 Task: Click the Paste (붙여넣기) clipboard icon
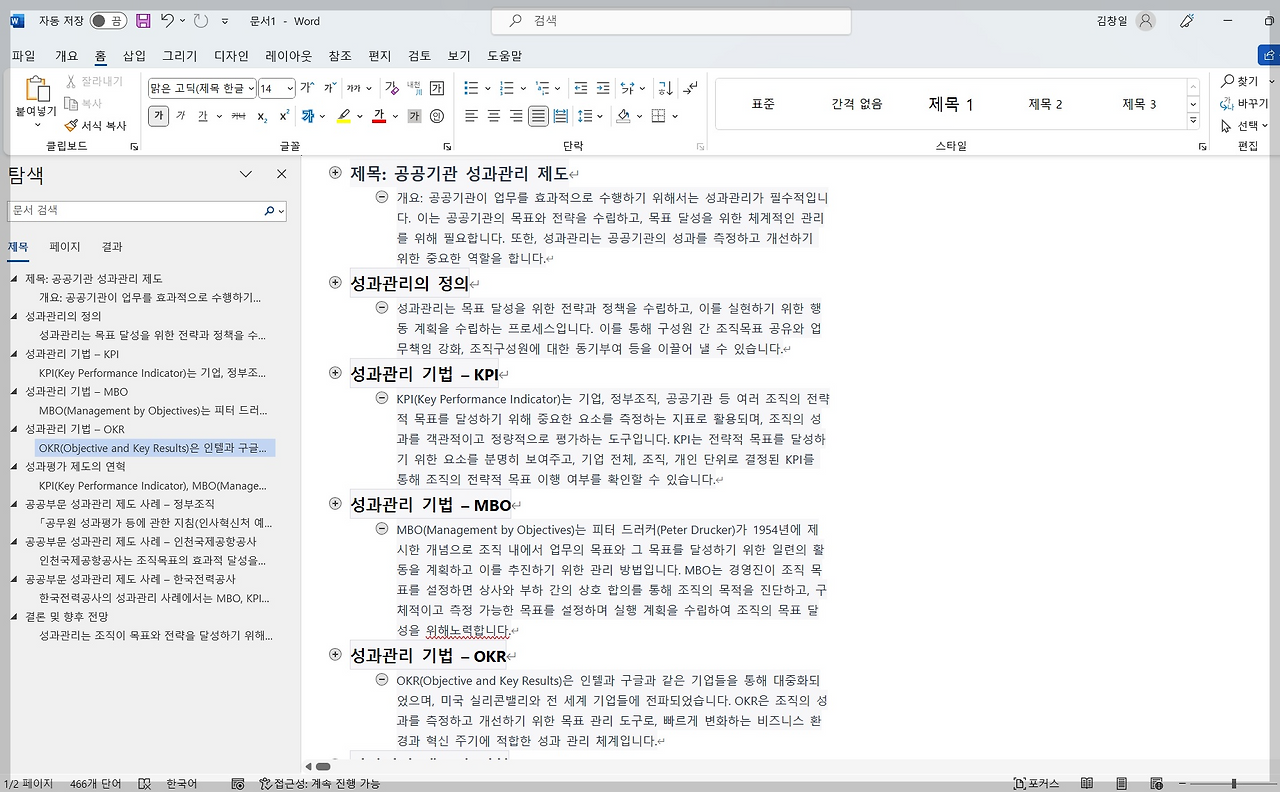pyautogui.click(x=36, y=90)
